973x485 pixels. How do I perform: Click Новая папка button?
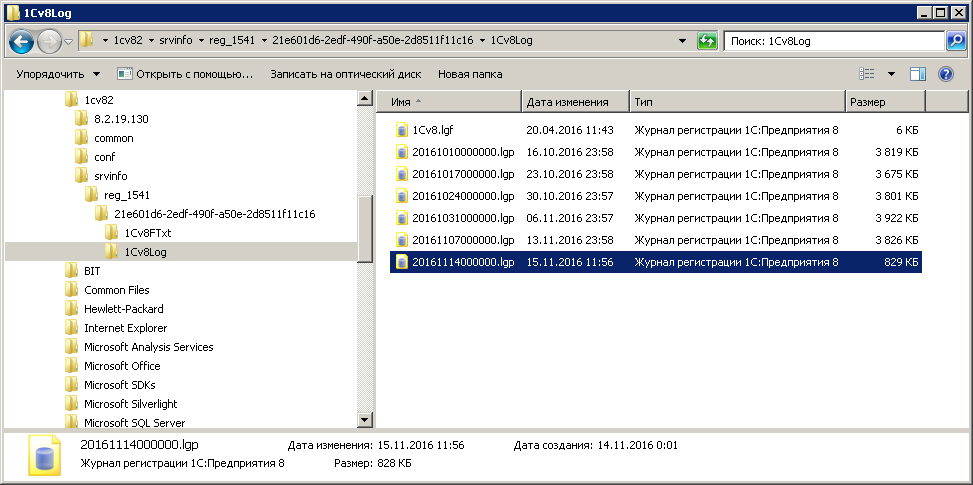point(470,74)
